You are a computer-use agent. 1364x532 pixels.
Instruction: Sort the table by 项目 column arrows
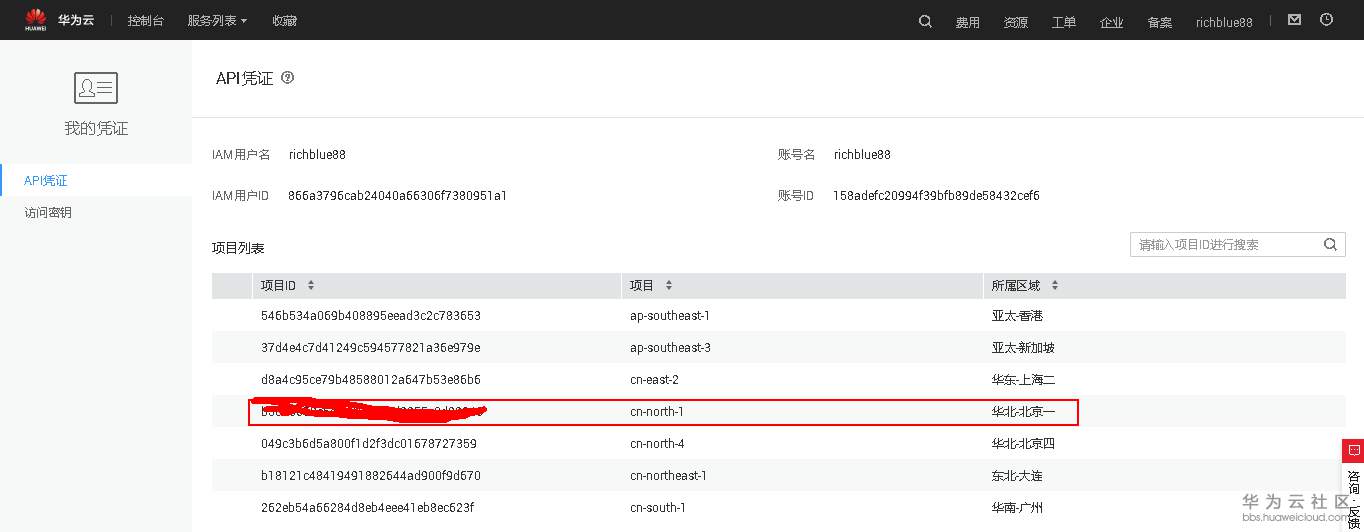(669, 286)
